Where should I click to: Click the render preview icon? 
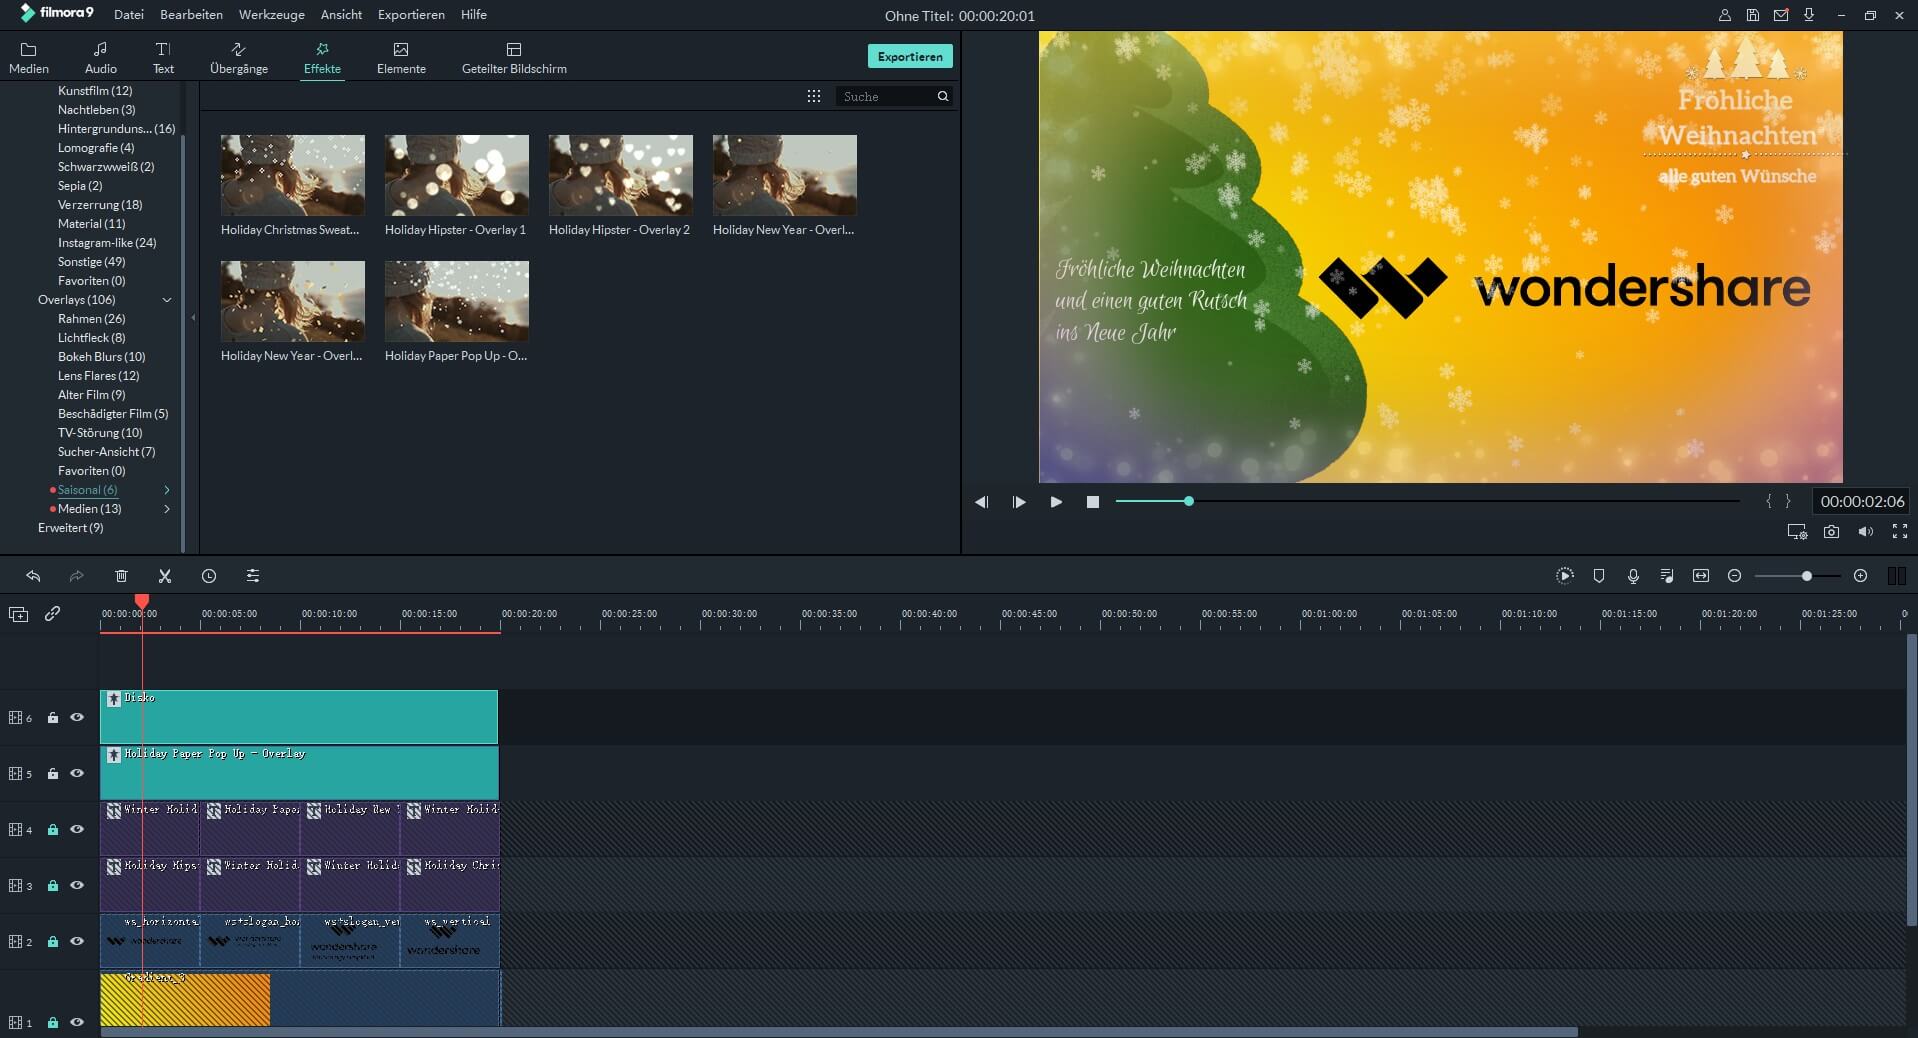[x=1565, y=576]
